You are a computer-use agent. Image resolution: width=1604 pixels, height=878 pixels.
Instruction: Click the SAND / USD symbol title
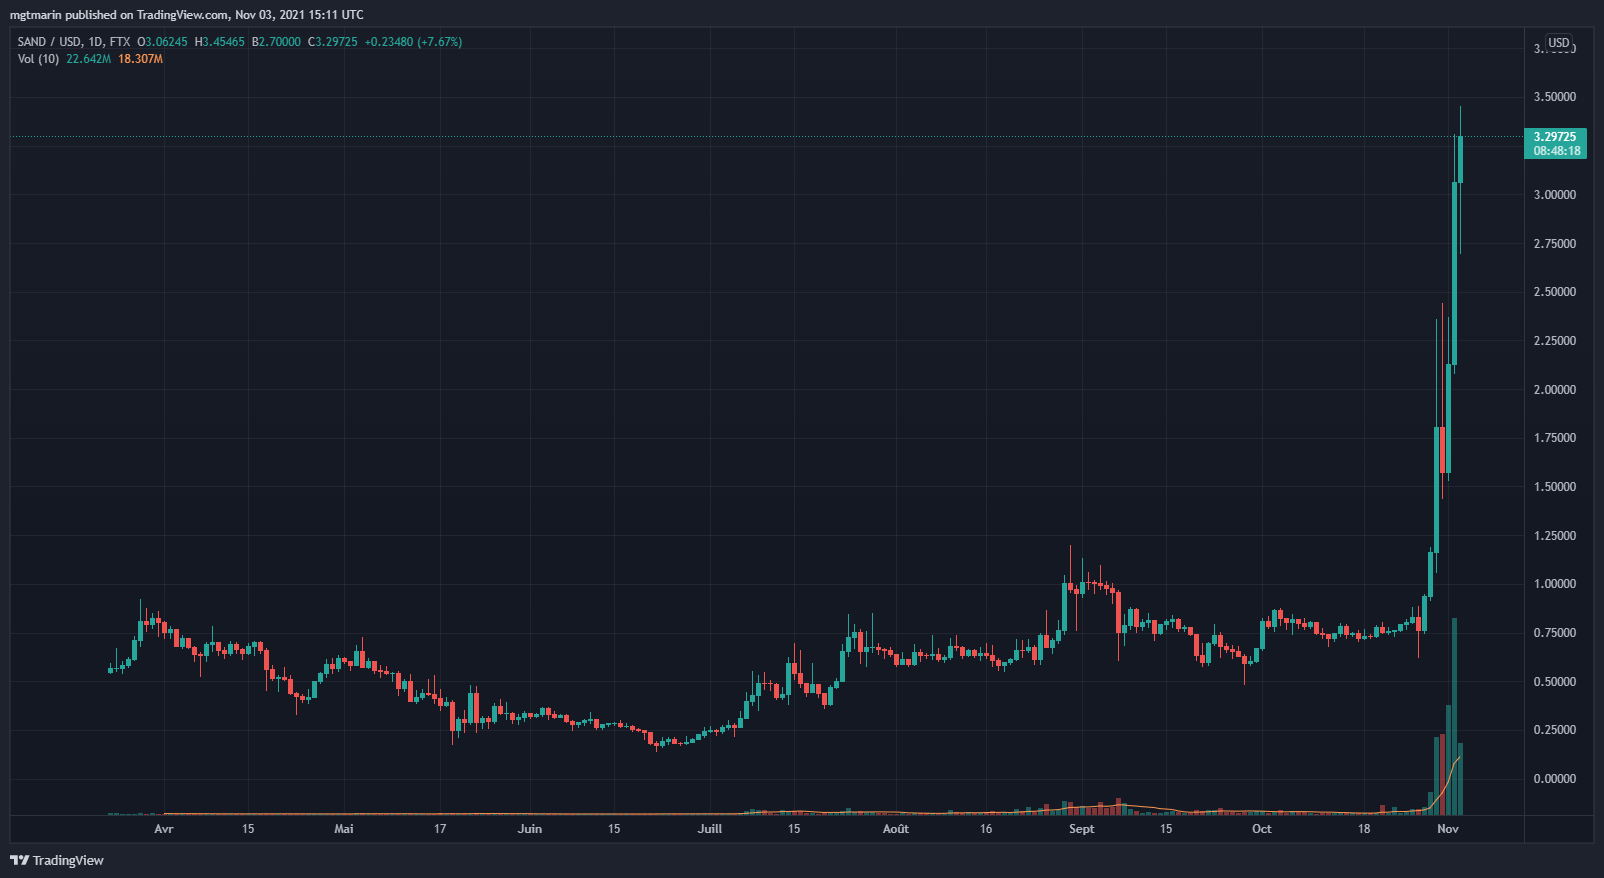tap(49, 42)
